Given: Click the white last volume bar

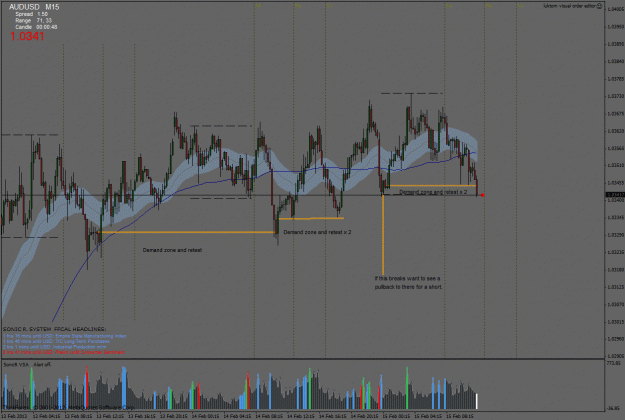Looking at the screenshot, I should point(477,401).
